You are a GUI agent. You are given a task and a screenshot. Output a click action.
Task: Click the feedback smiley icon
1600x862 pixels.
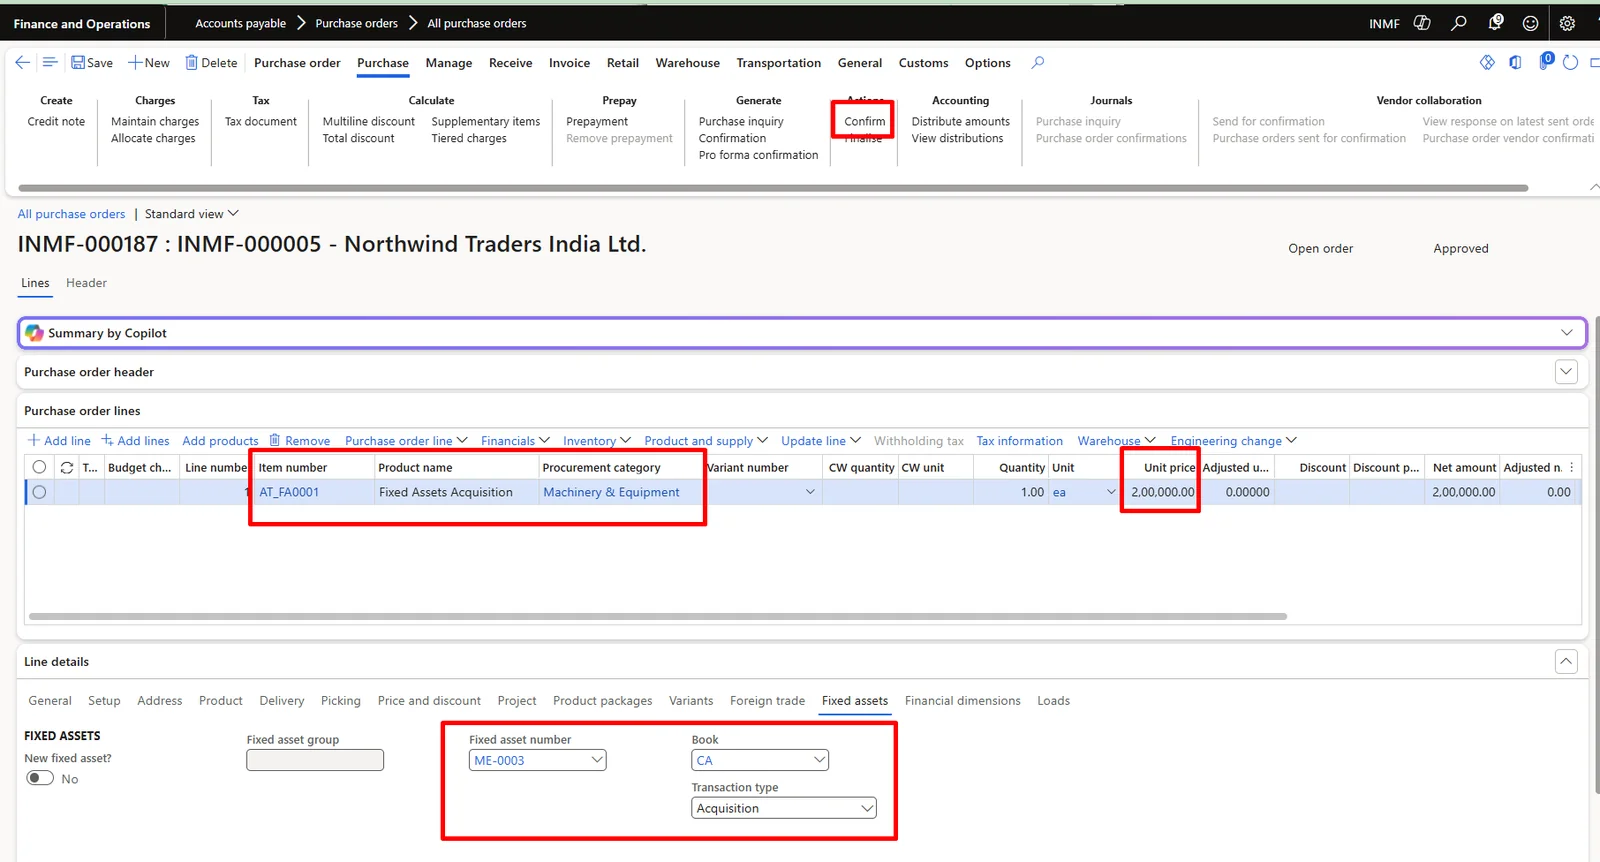tap(1530, 23)
